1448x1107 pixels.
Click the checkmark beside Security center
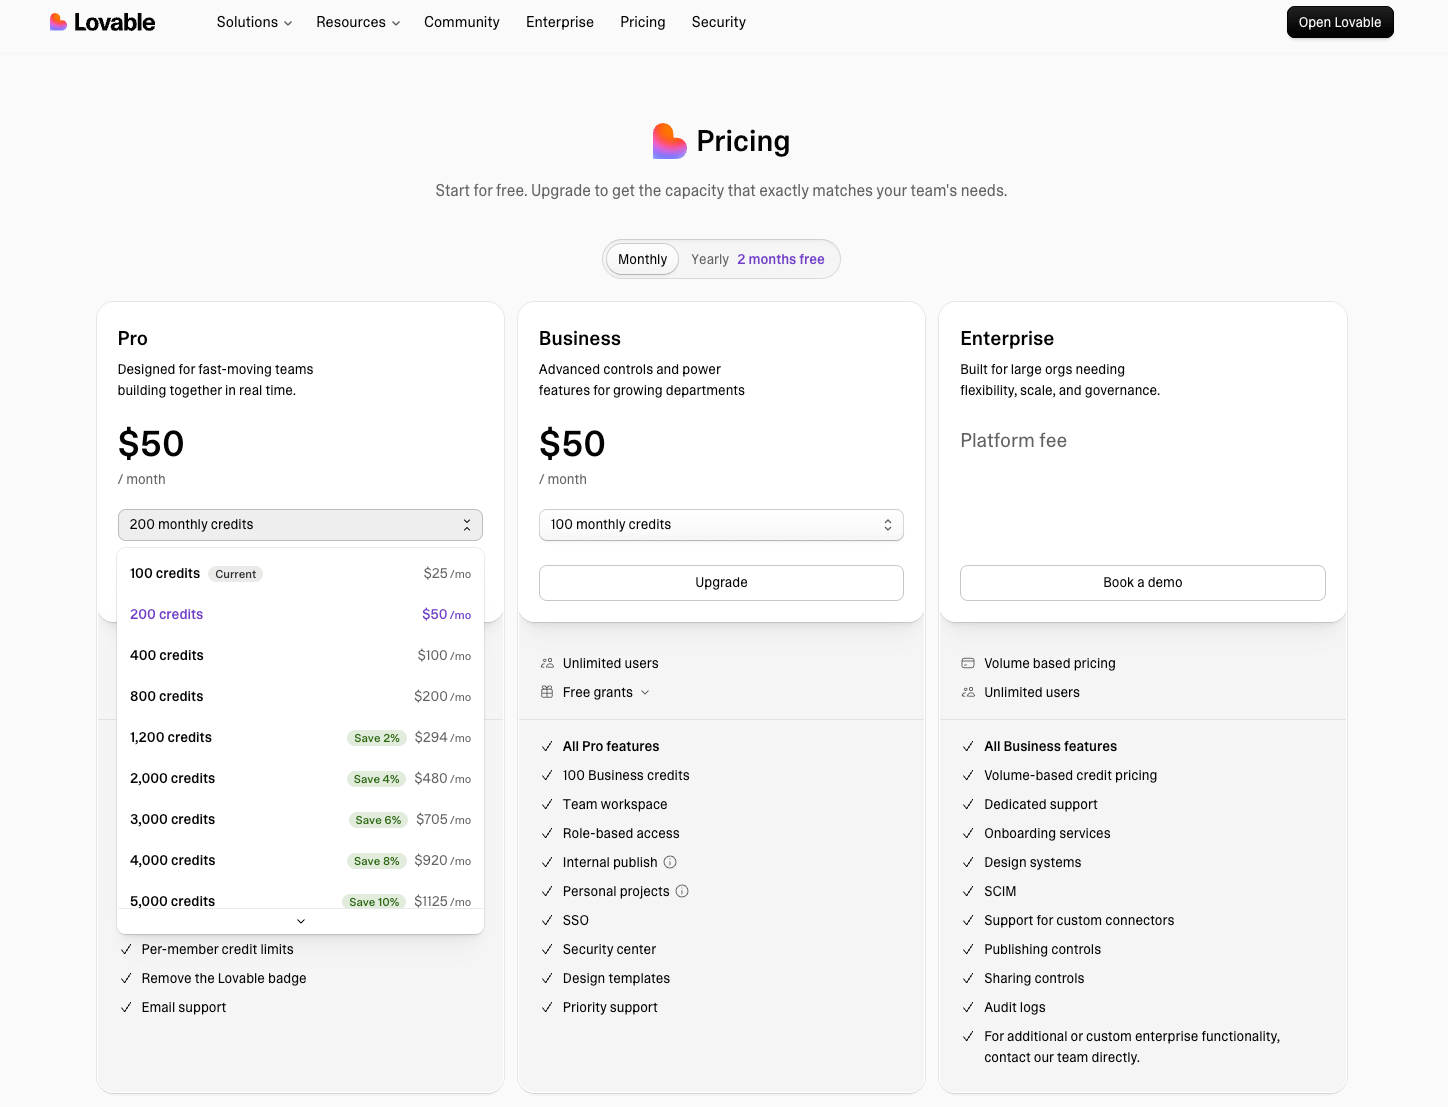click(x=547, y=949)
